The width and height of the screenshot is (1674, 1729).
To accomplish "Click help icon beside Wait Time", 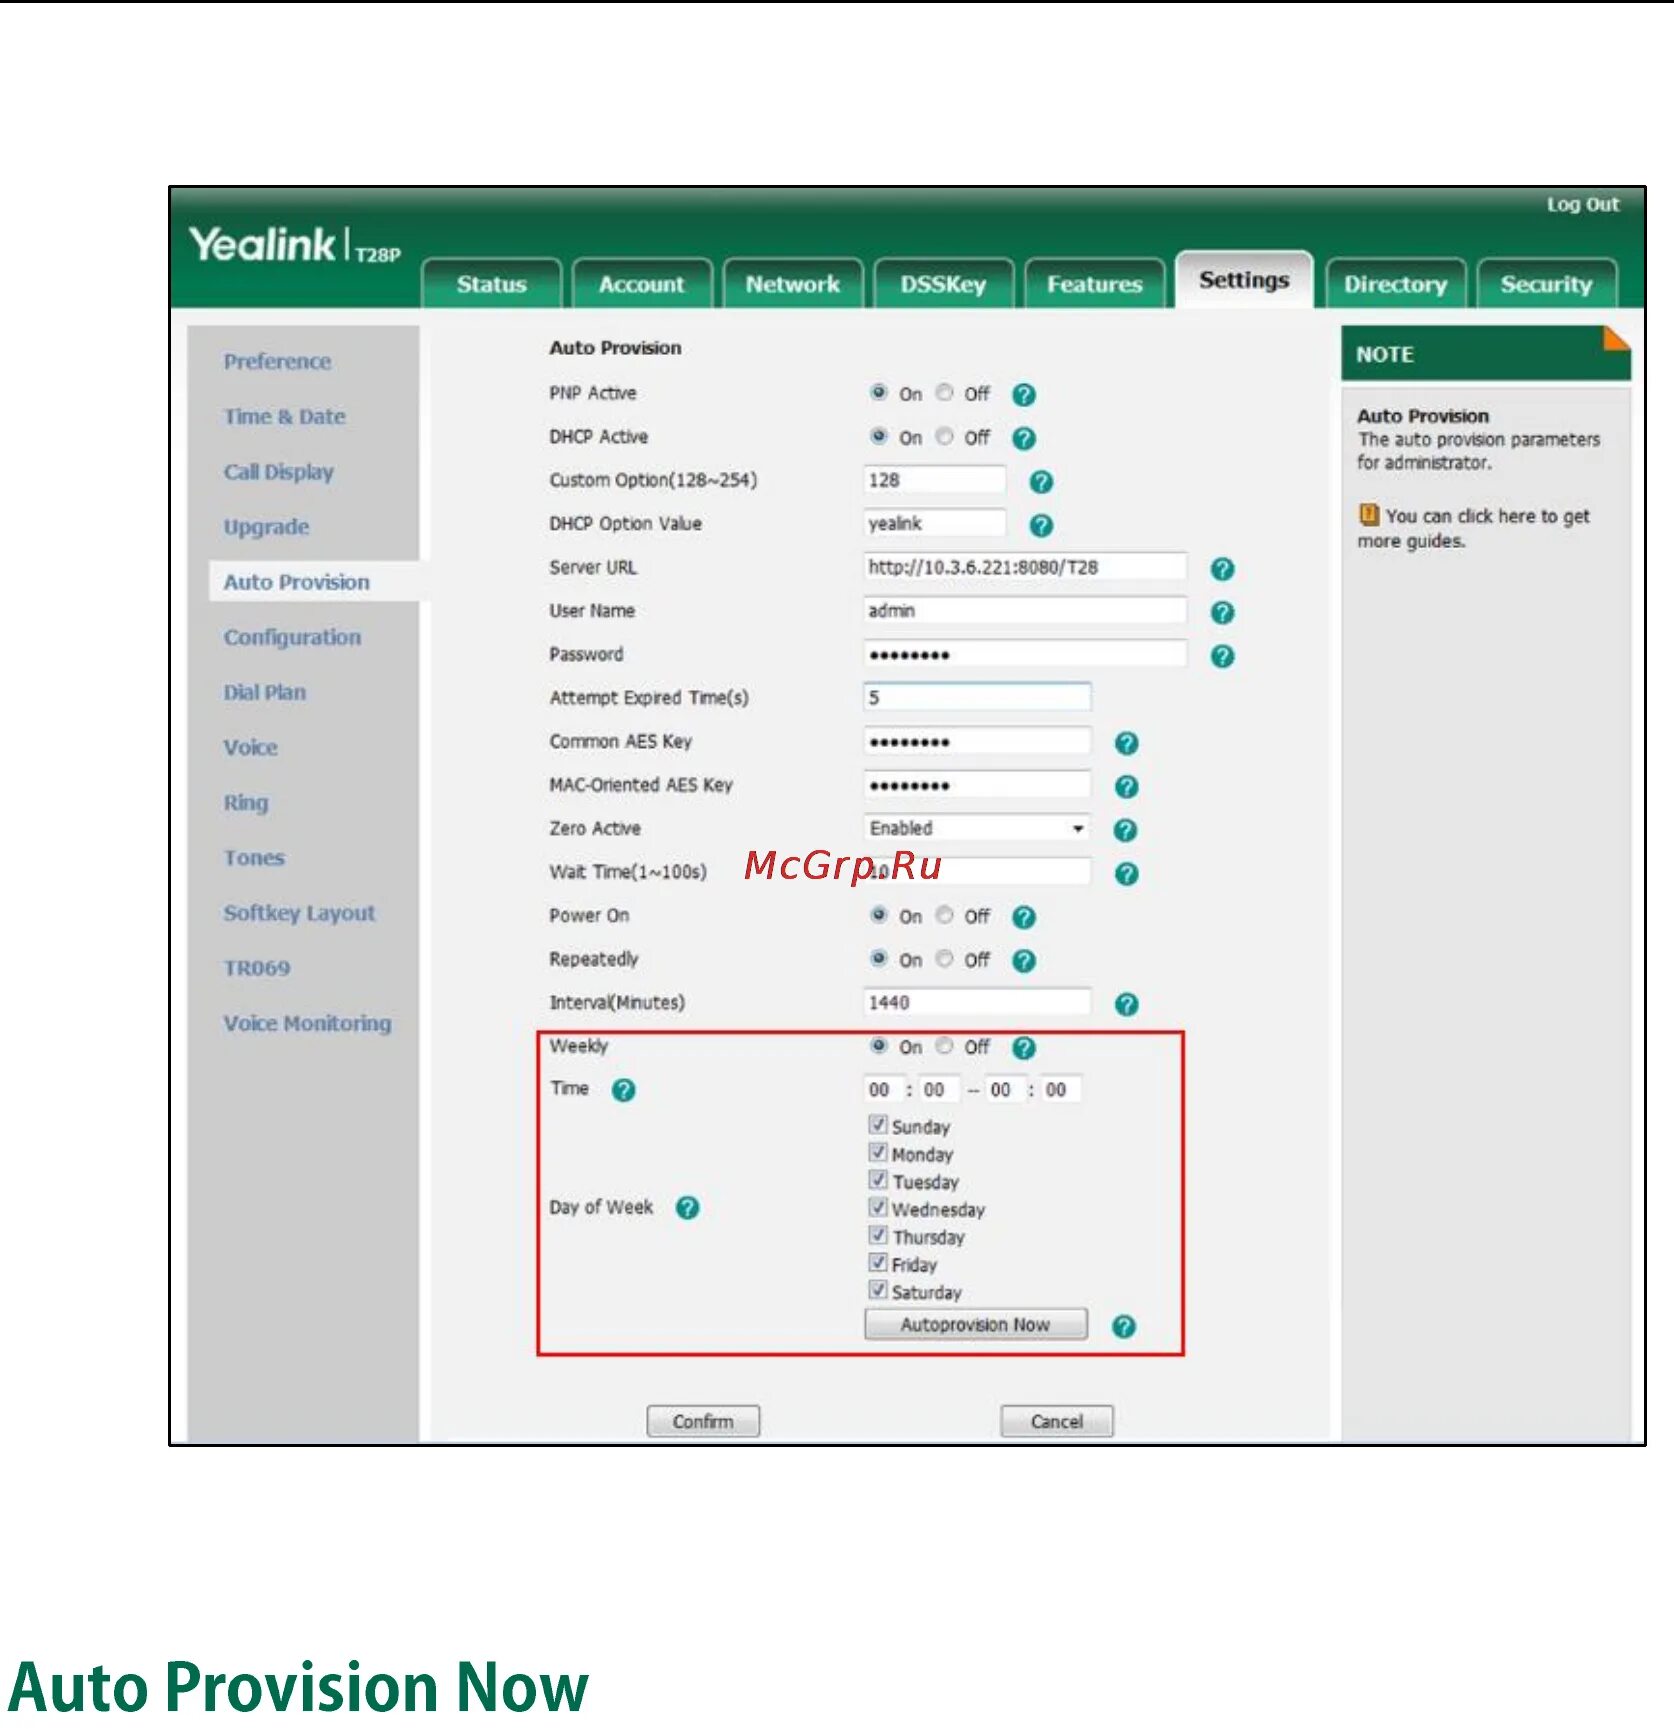I will pyautogui.click(x=1126, y=874).
